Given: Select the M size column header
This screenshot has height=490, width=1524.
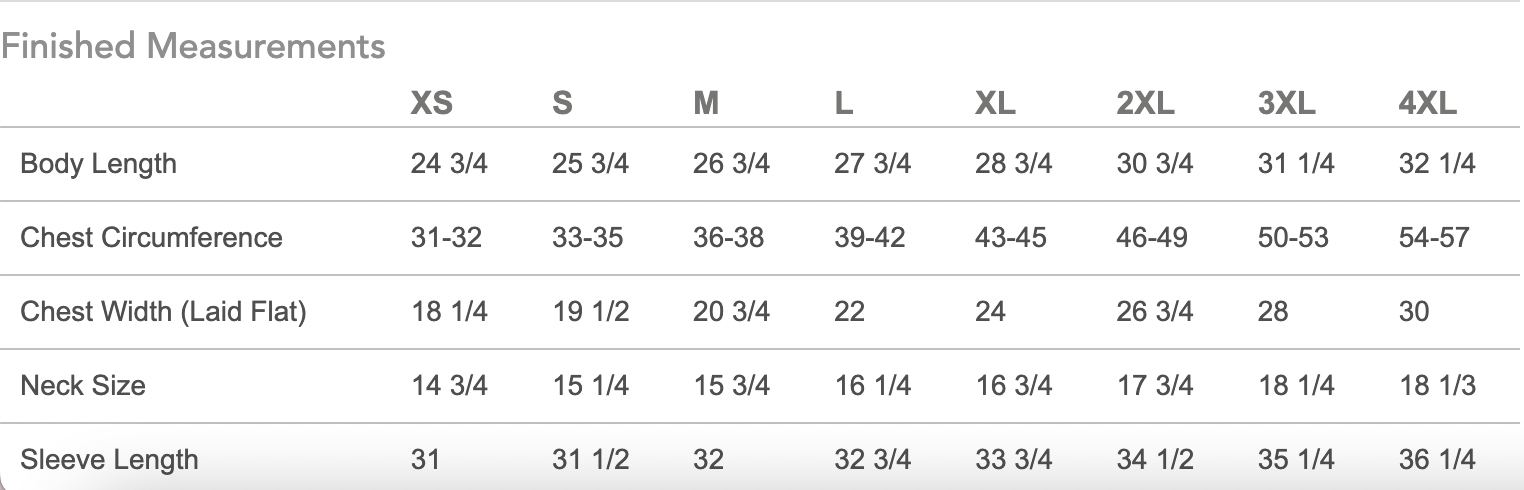Looking at the screenshot, I should pos(706,103).
